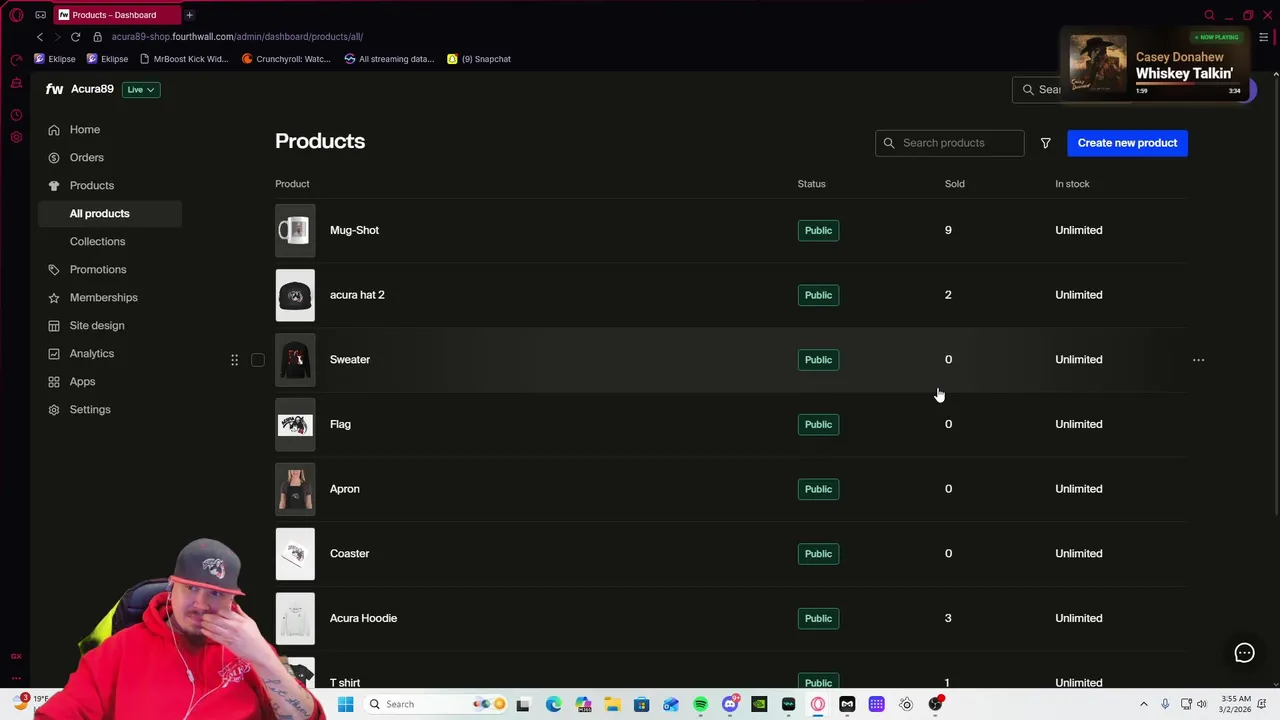Focus the Search products field

coord(949,143)
